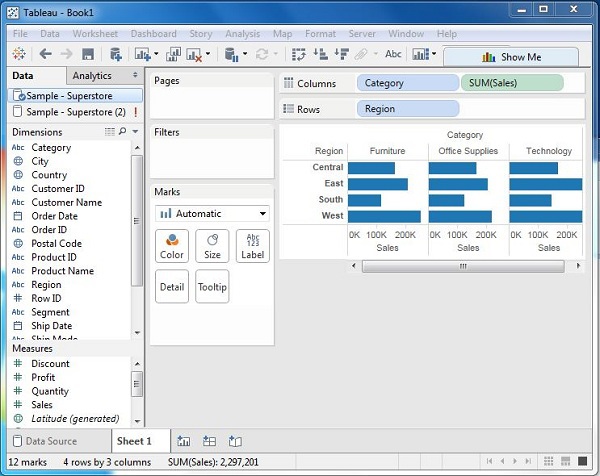600x476 pixels.
Task: Expand the Analytics tab options arrow
Action: 135,76
